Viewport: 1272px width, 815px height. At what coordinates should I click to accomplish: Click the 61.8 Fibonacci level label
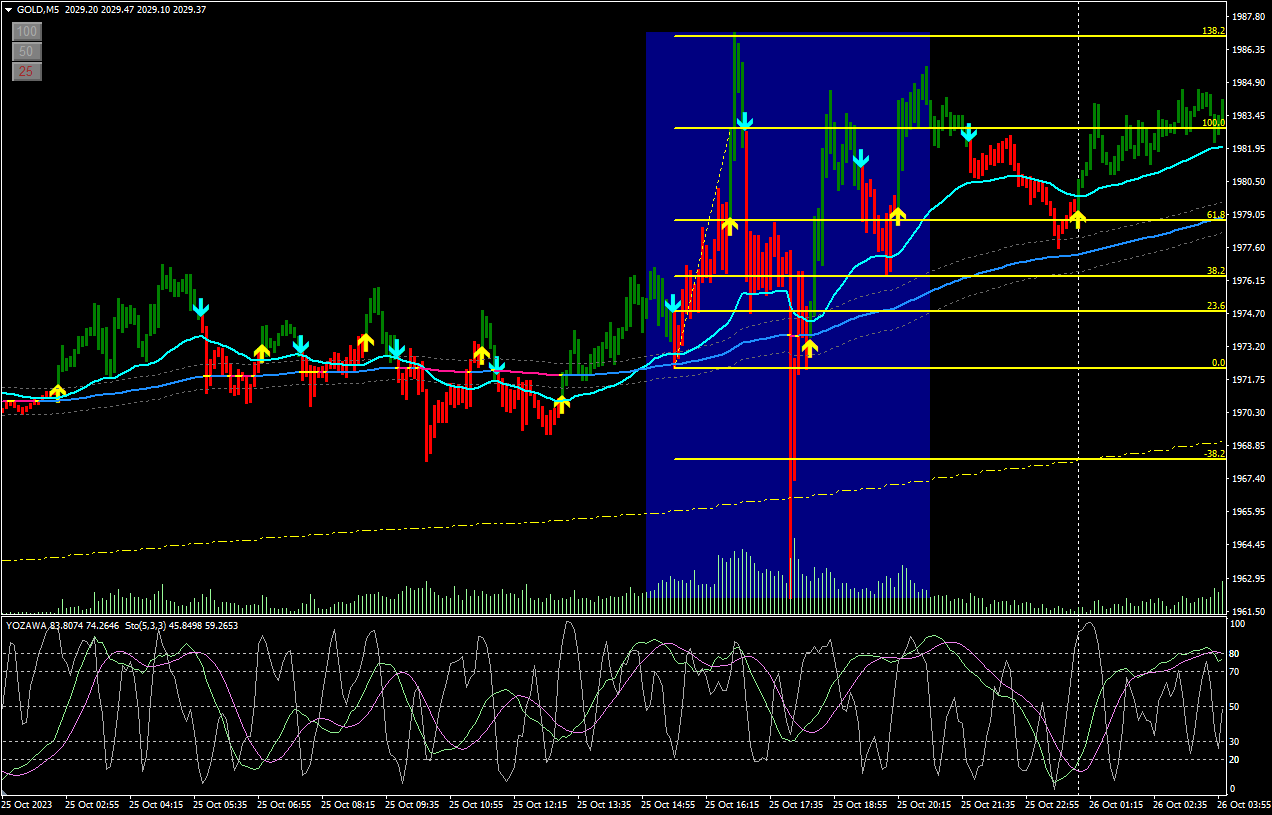(1216, 215)
